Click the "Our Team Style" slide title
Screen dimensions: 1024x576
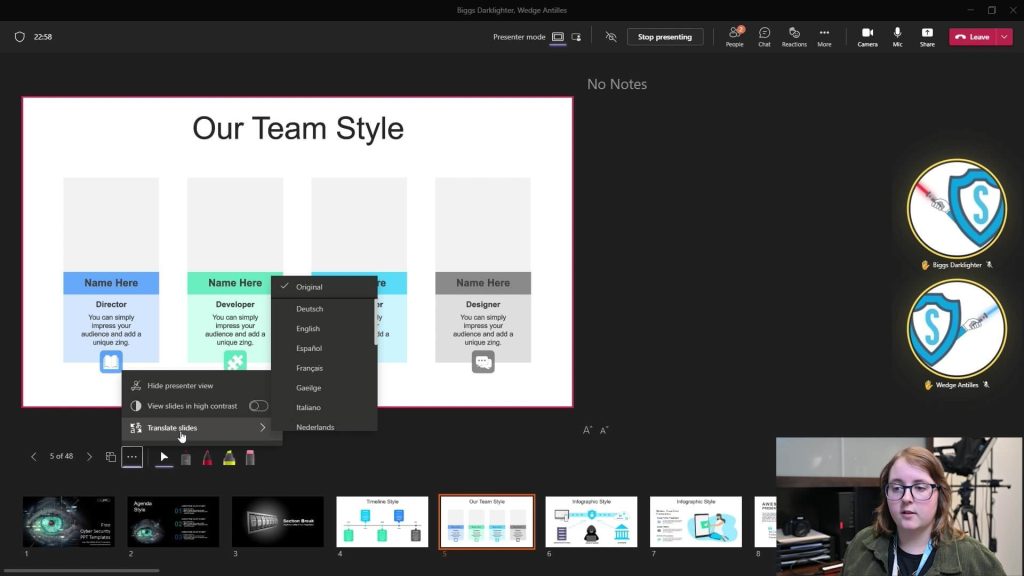point(298,129)
